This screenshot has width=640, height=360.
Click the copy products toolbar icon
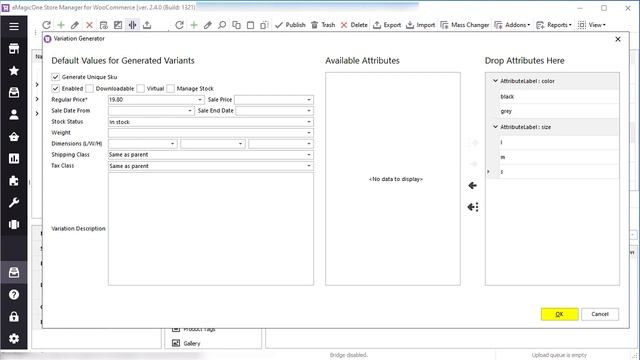pyautogui.click(x=236, y=25)
